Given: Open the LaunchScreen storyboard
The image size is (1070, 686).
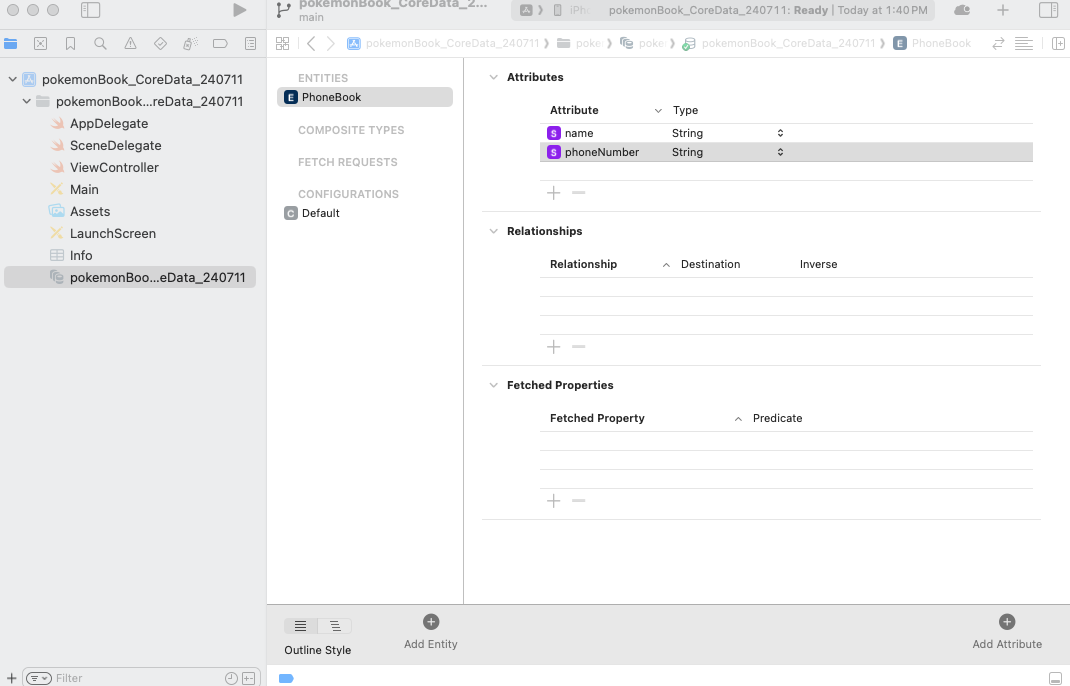Looking at the screenshot, I should pos(113,233).
